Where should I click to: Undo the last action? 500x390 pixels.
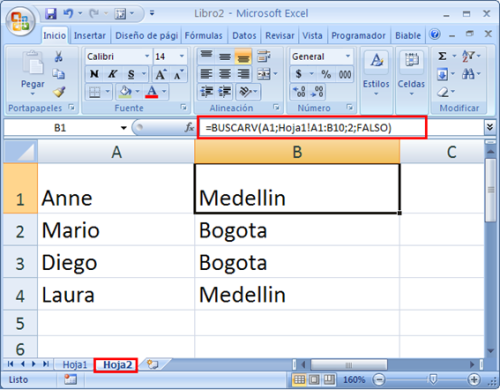point(68,13)
